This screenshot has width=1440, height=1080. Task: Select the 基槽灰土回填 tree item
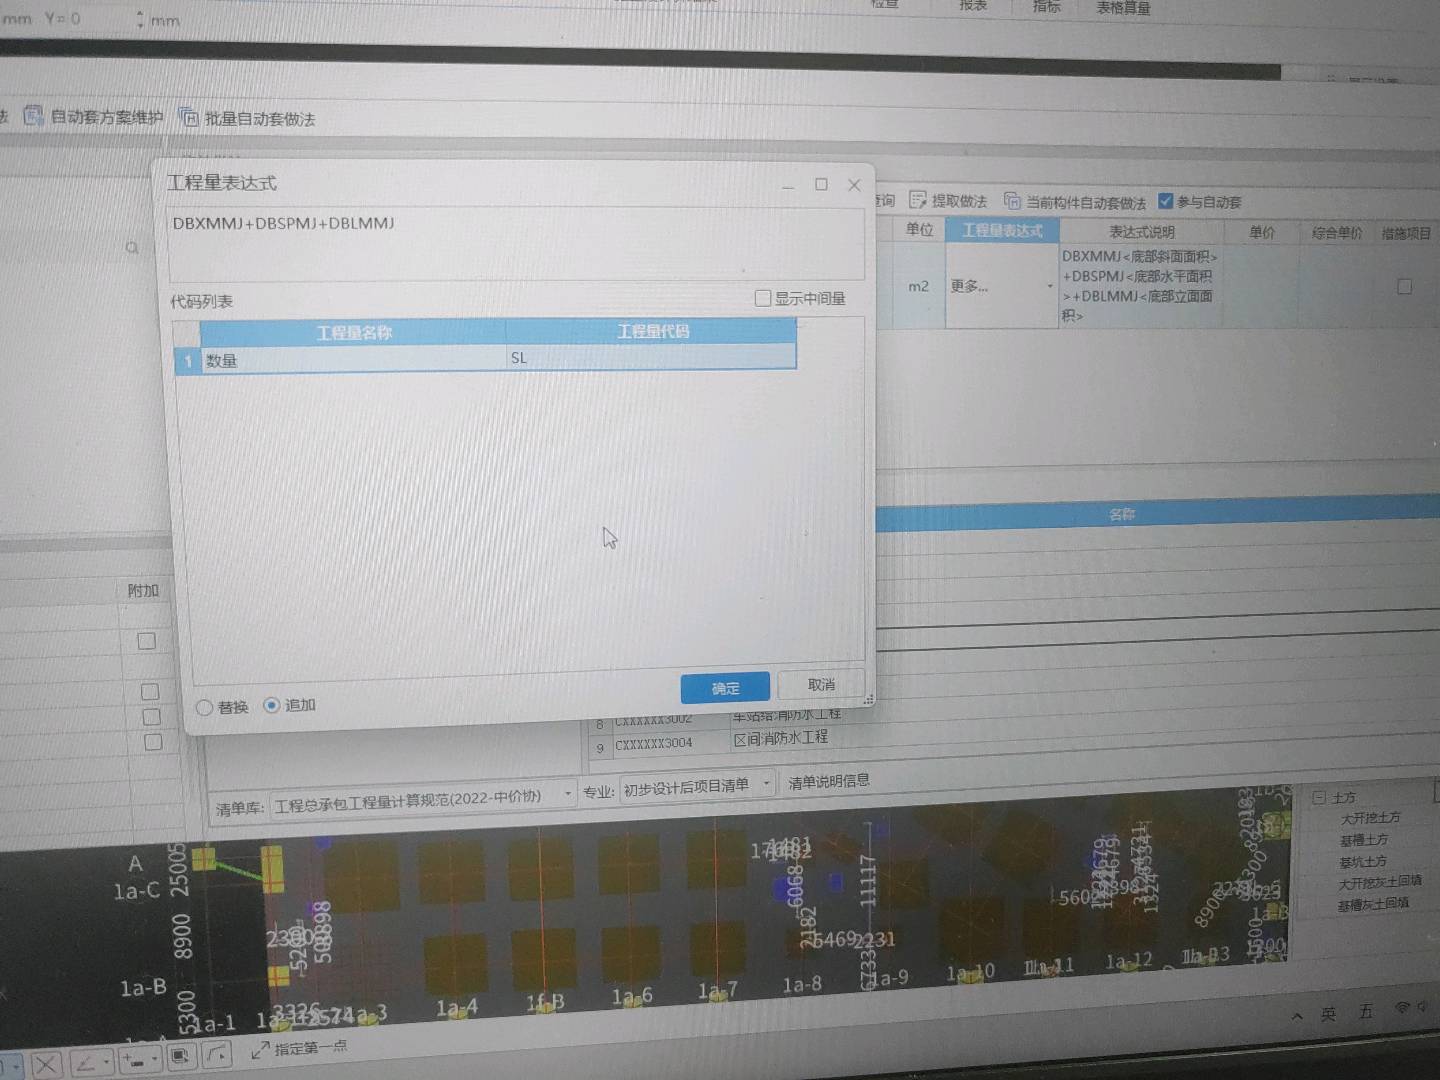pyautogui.click(x=1373, y=904)
